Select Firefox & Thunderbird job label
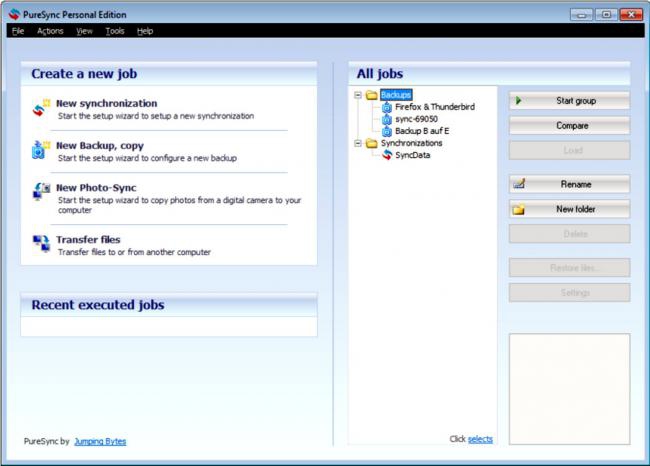 435,107
